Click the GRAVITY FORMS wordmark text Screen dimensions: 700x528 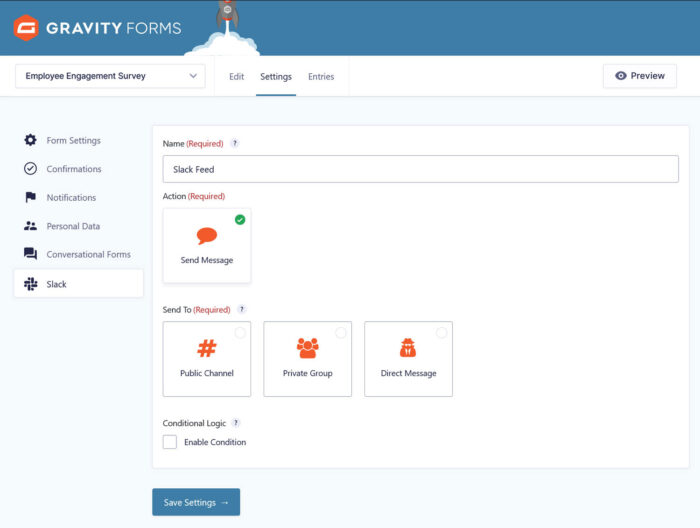tap(113, 28)
